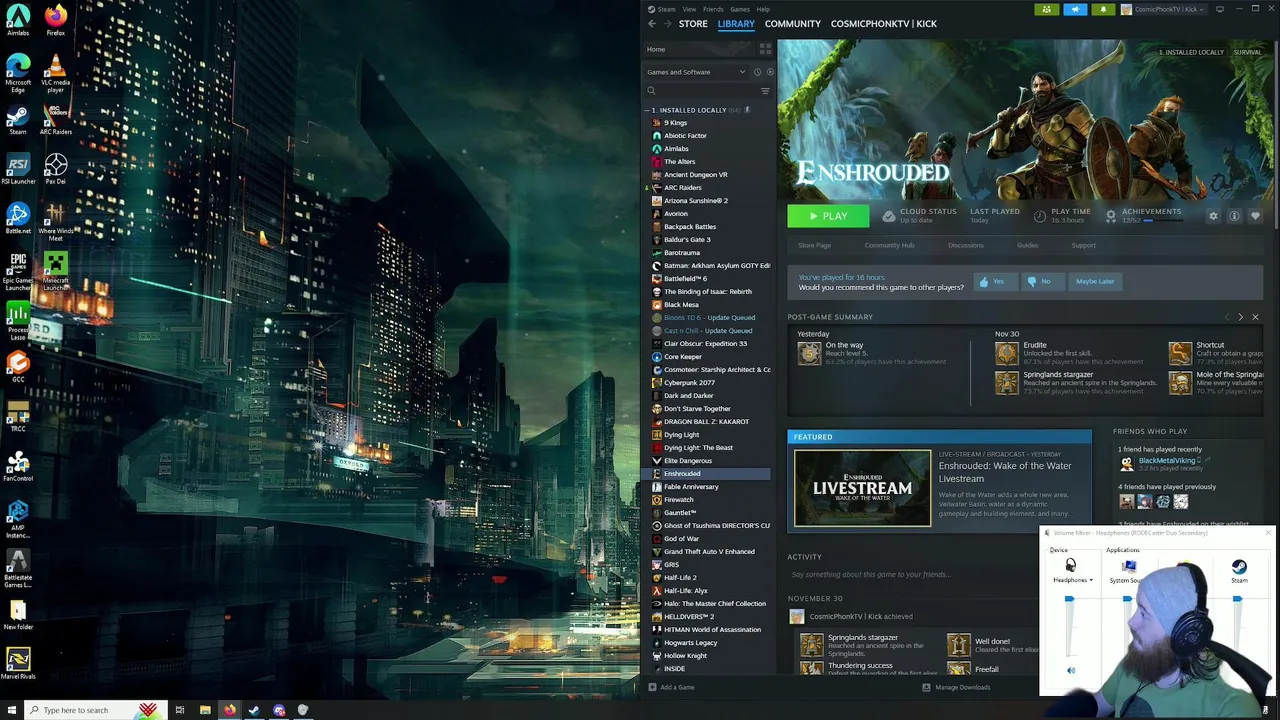This screenshot has width=1280, height=720.
Task: Open Task View on Windows taskbar
Action: (180, 710)
